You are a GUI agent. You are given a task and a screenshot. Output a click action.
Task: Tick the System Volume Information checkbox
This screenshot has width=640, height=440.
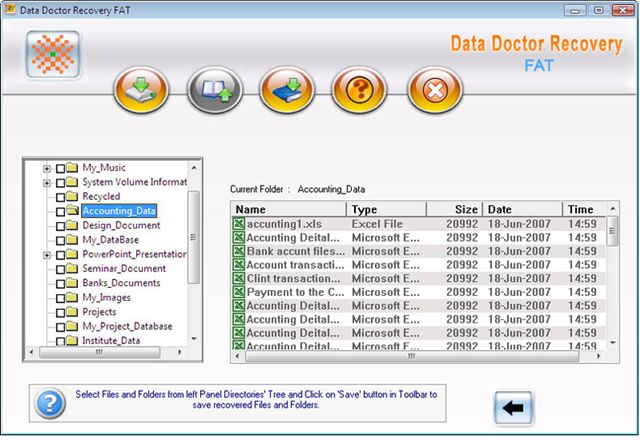pos(60,182)
